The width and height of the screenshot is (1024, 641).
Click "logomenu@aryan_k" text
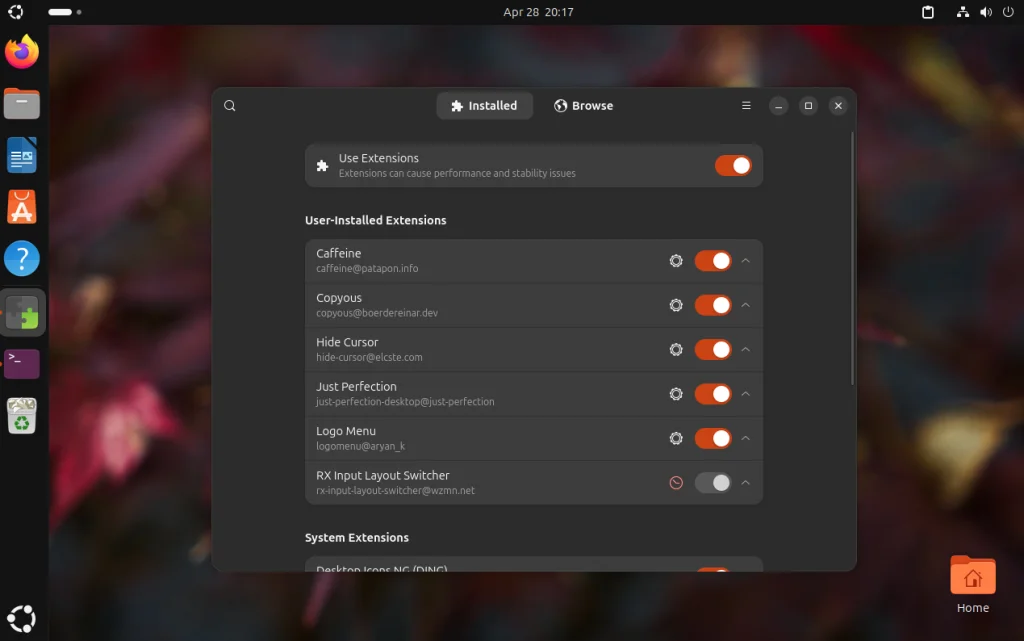pos(360,446)
